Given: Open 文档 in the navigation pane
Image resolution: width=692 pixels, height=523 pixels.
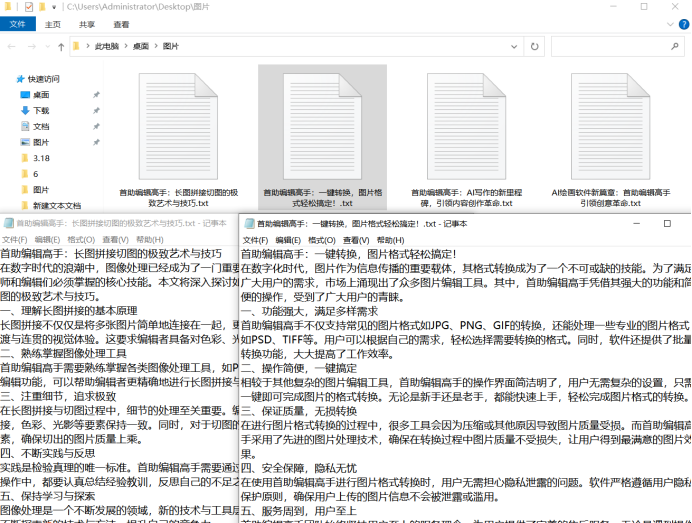Looking at the screenshot, I should tap(41, 127).
